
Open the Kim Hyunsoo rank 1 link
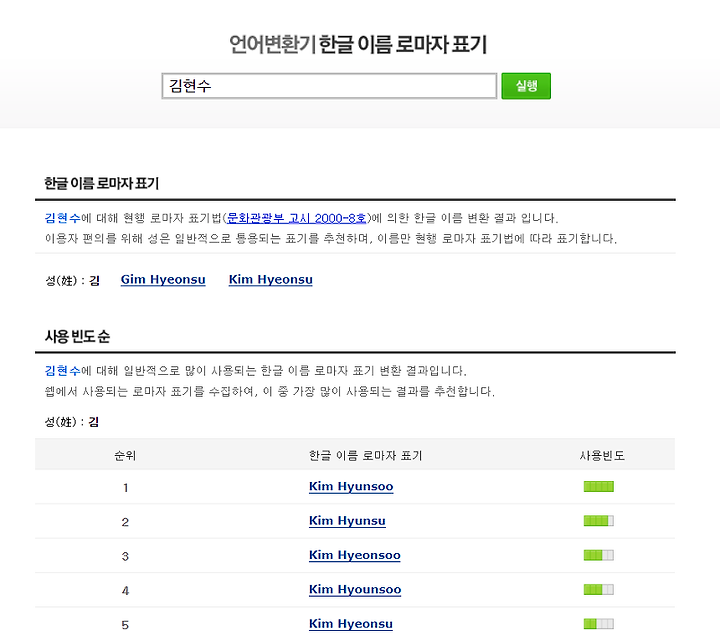tap(351, 486)
